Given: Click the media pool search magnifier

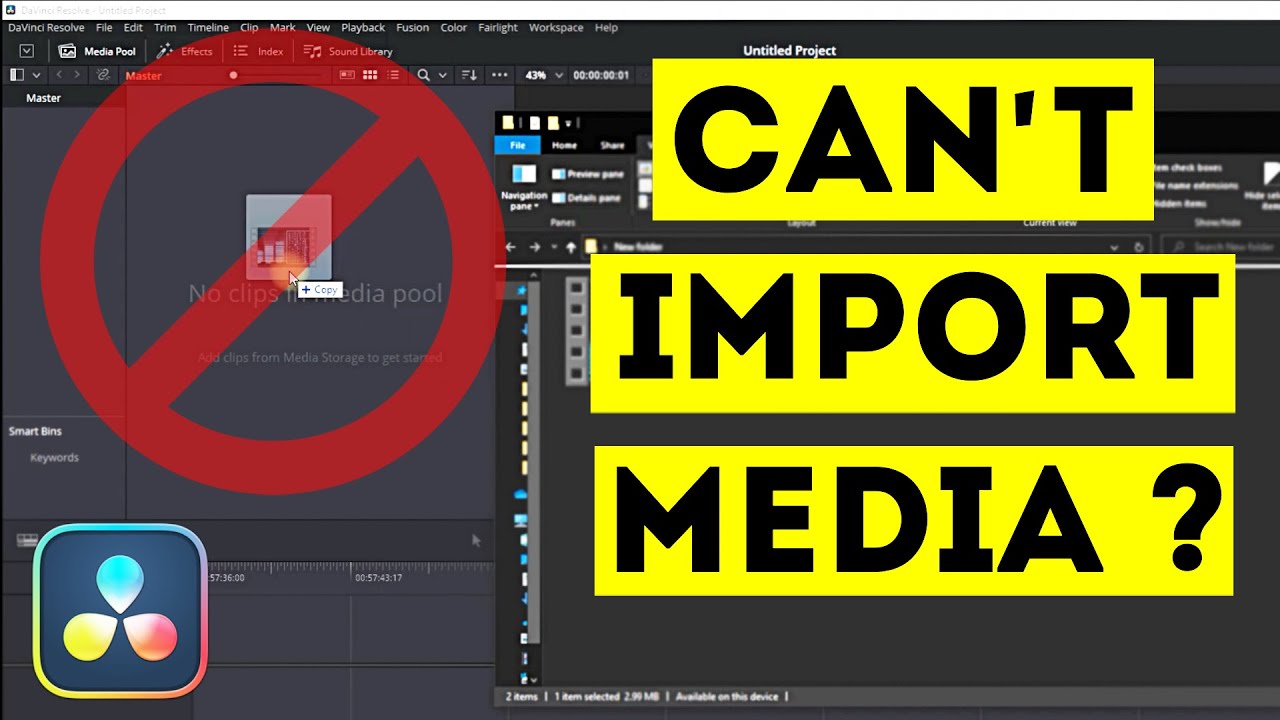Looking at the screenshot, I should [424, 75].
